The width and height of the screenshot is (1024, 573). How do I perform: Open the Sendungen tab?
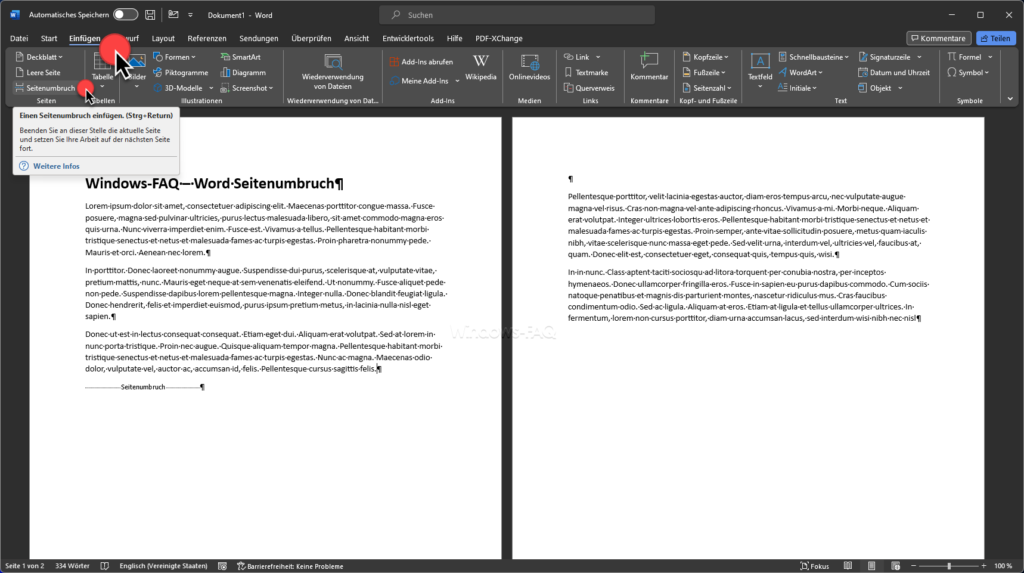pyautogui.click(x=259, y=39)
